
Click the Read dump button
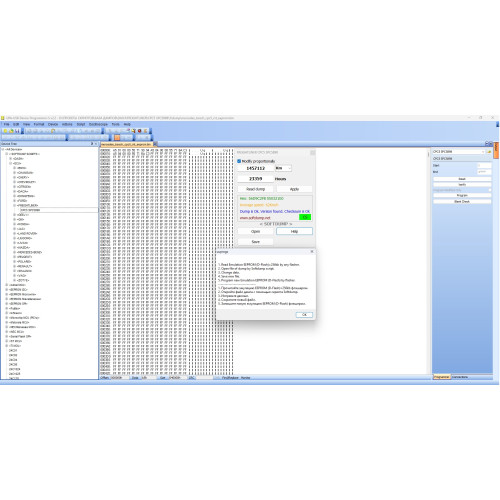coord(256,189)
